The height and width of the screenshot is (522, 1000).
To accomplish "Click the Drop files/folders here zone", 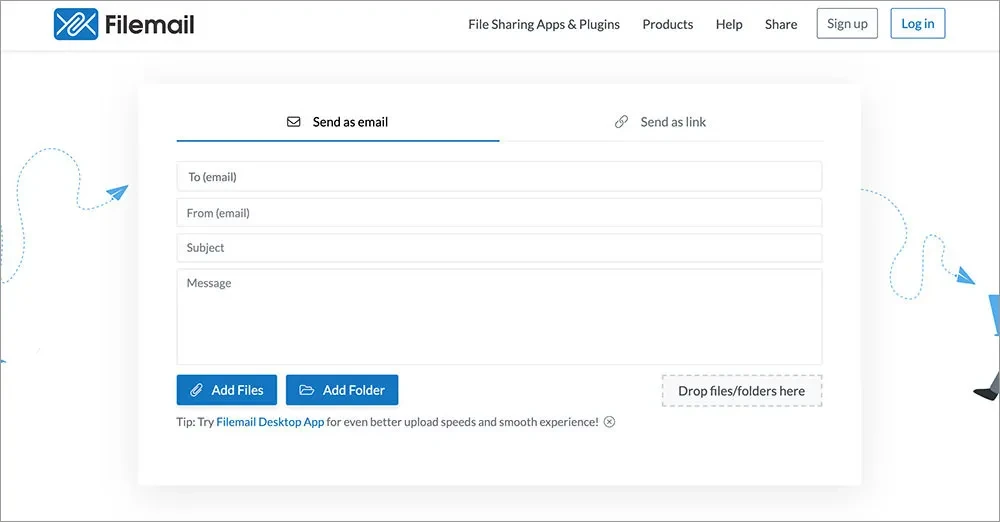I will (741, 391).
